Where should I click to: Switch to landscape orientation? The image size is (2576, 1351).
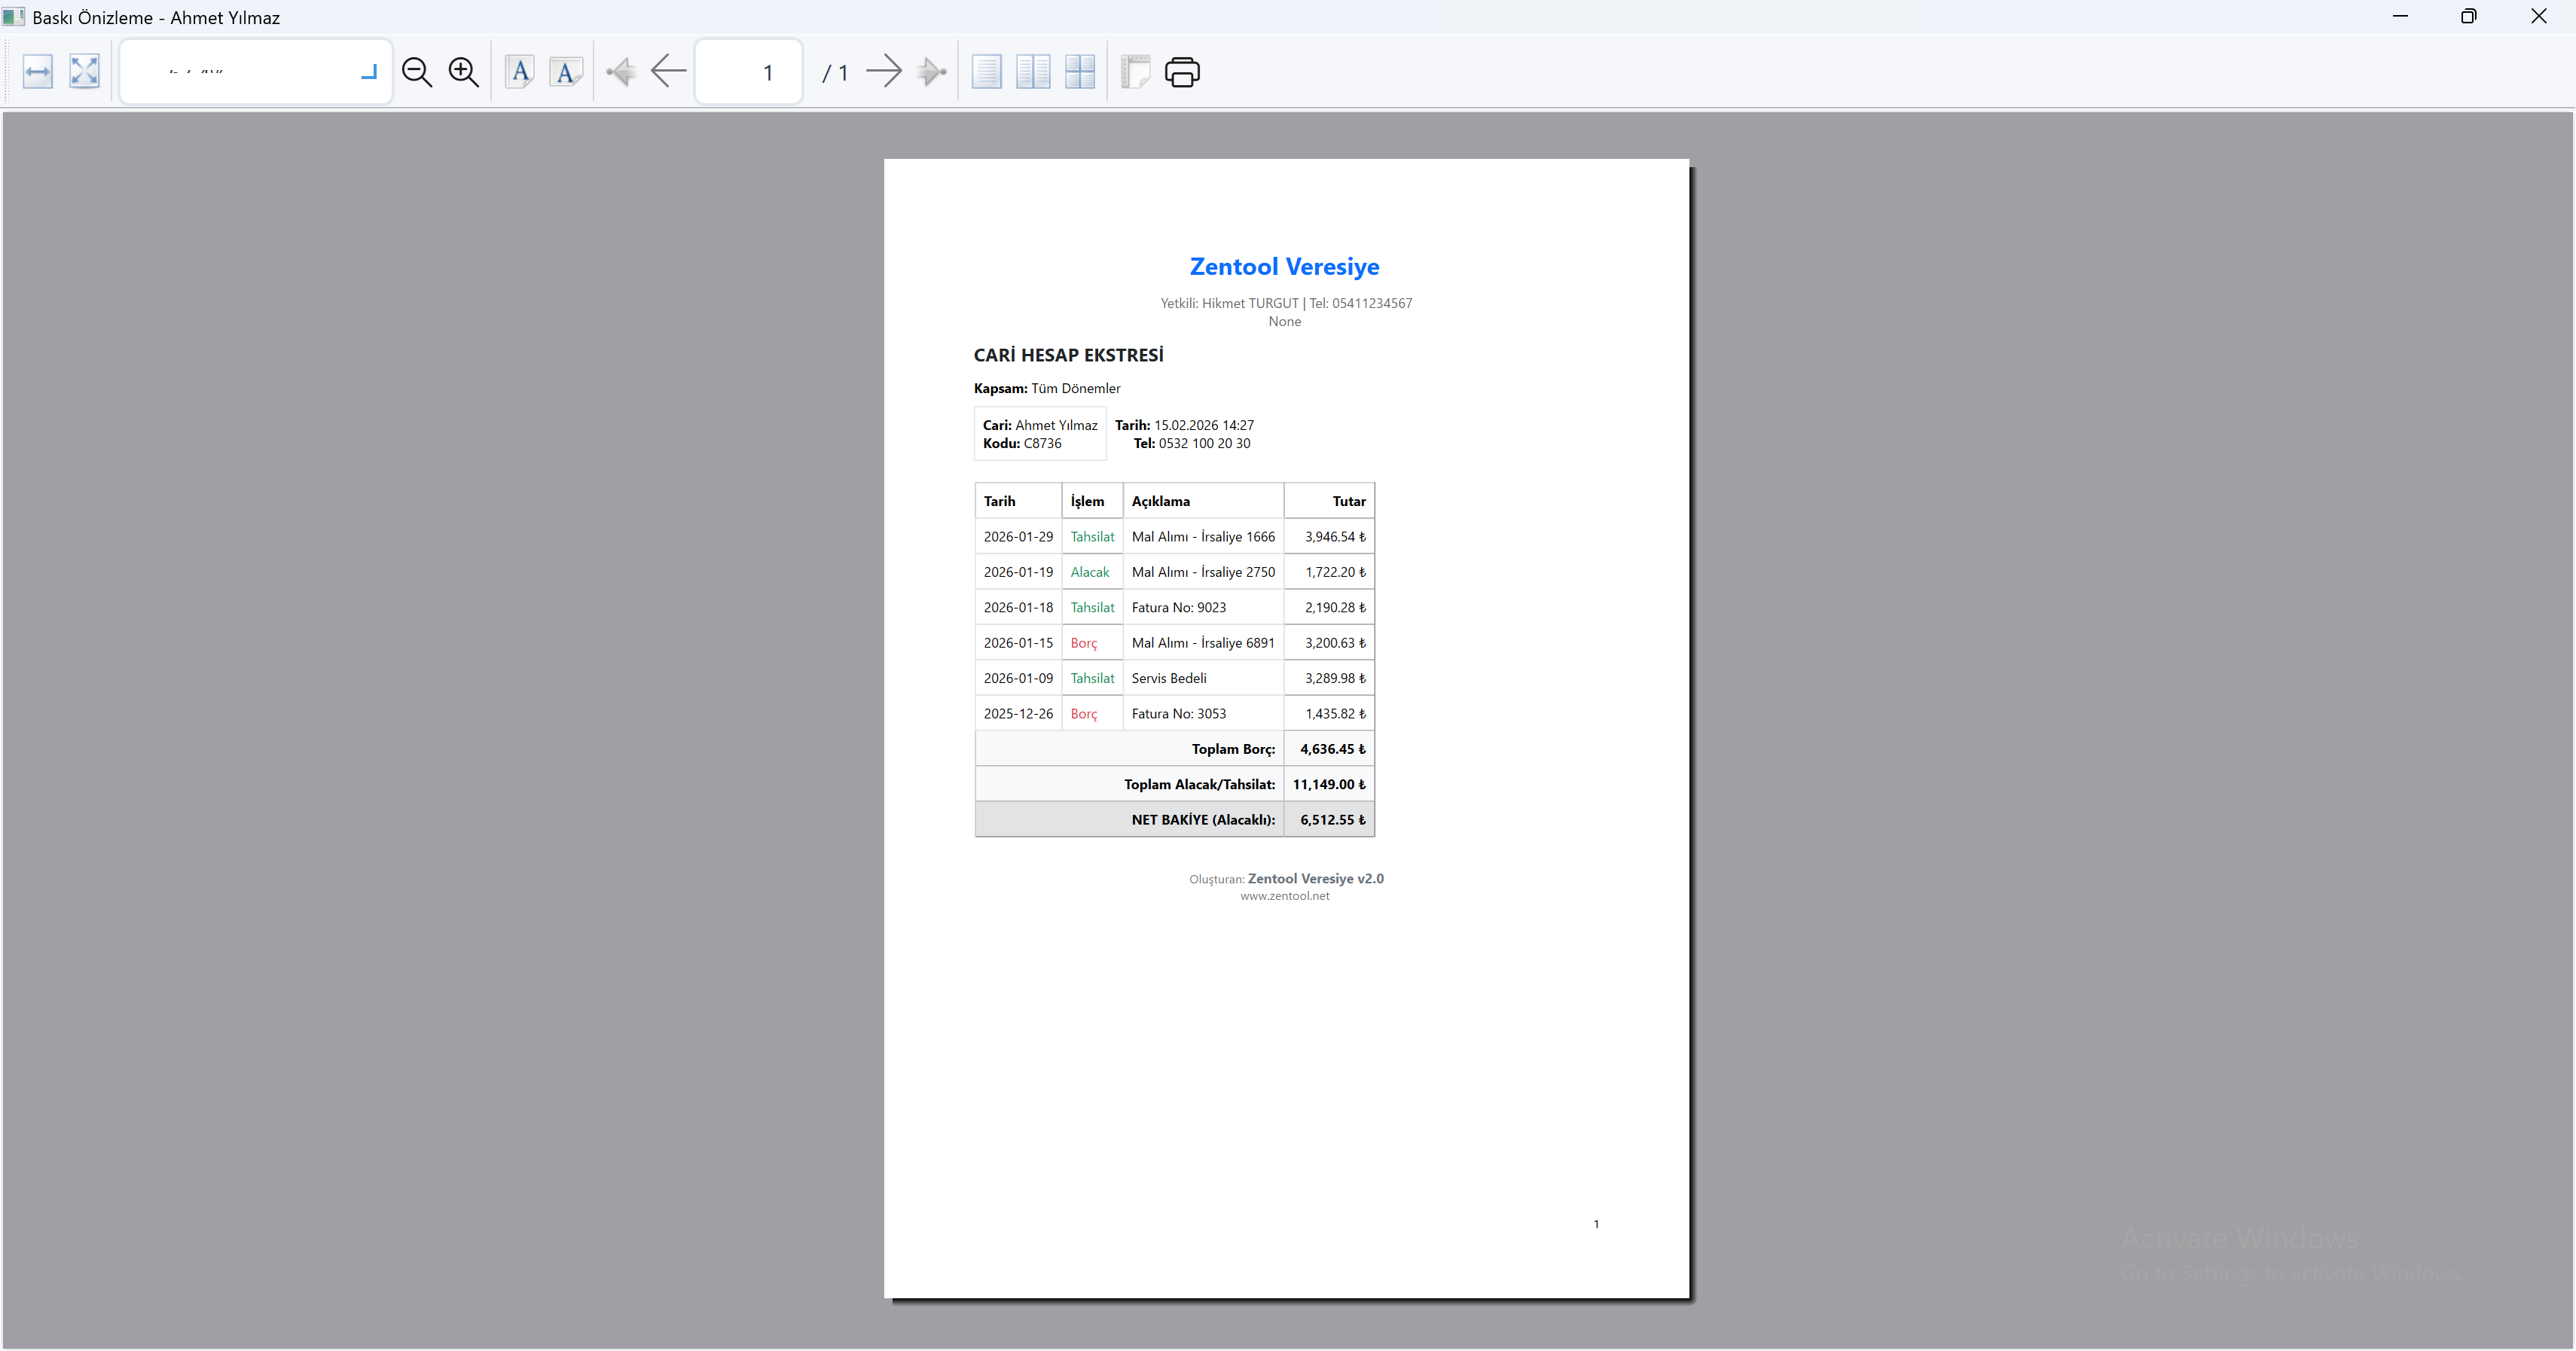pos(567,72)
